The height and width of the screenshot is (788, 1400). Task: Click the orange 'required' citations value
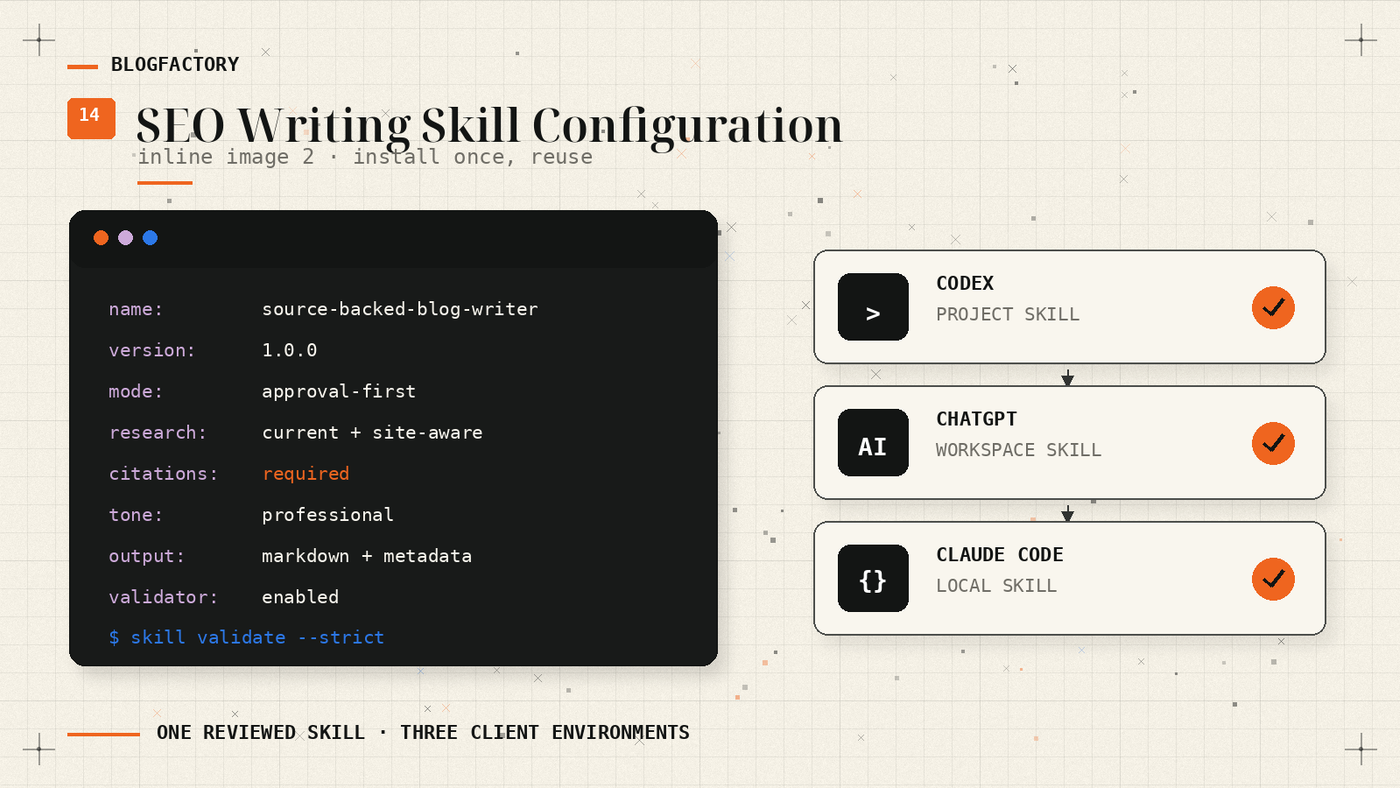(x=306, y=474)
